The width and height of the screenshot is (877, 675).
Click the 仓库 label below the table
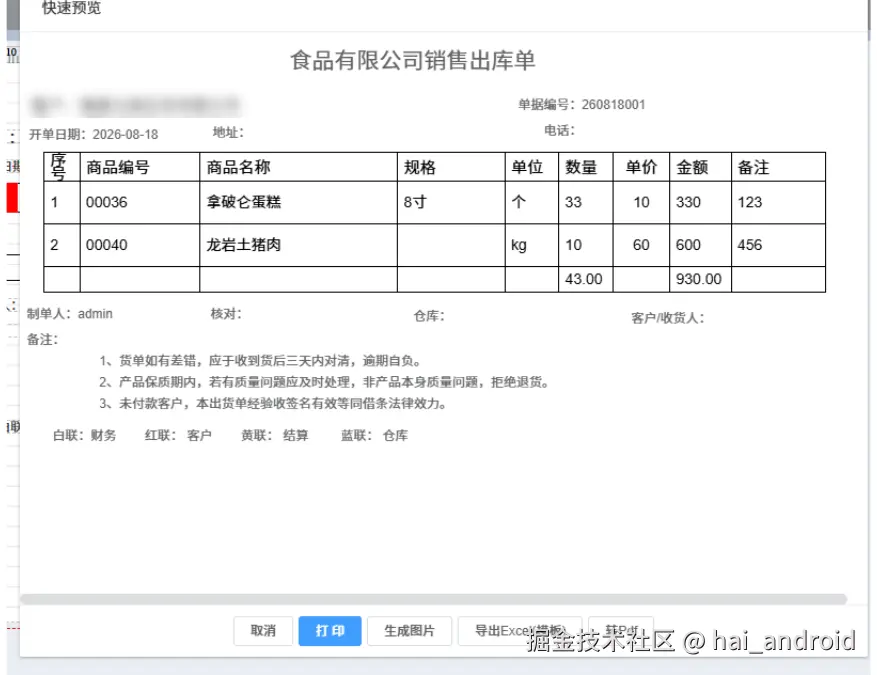[429, 316]
